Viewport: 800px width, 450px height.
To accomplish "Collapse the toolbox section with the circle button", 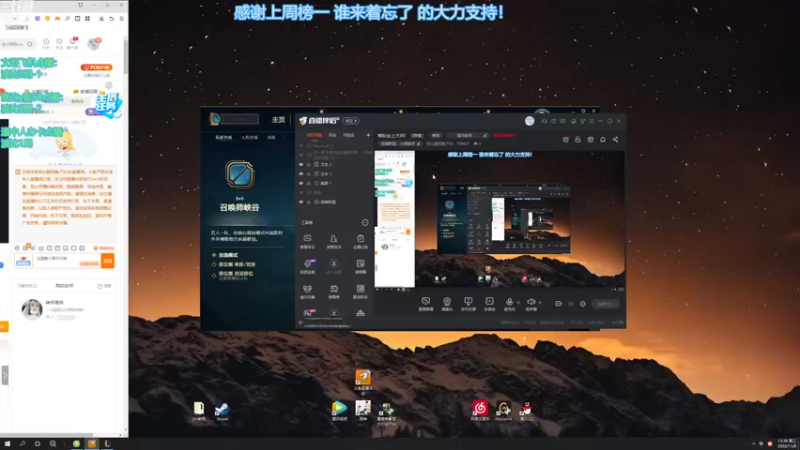I will coord(365,222).
